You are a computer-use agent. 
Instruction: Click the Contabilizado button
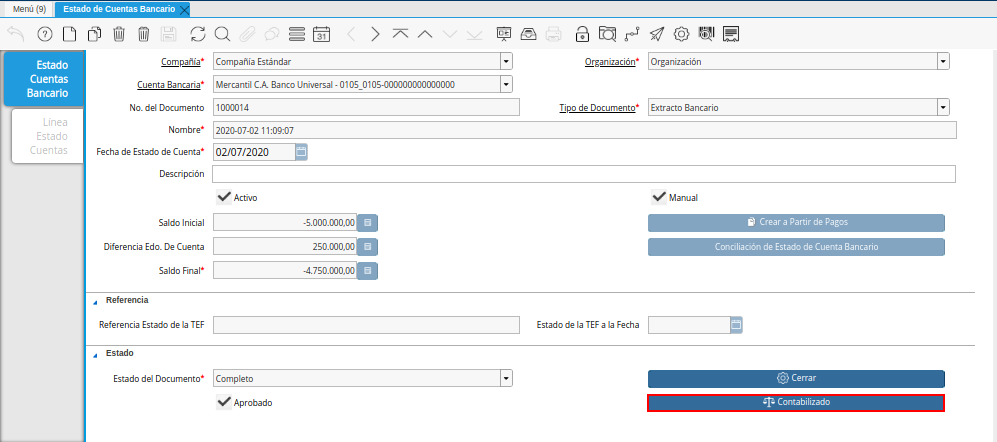pyautogui.click(x=796, y=402)
